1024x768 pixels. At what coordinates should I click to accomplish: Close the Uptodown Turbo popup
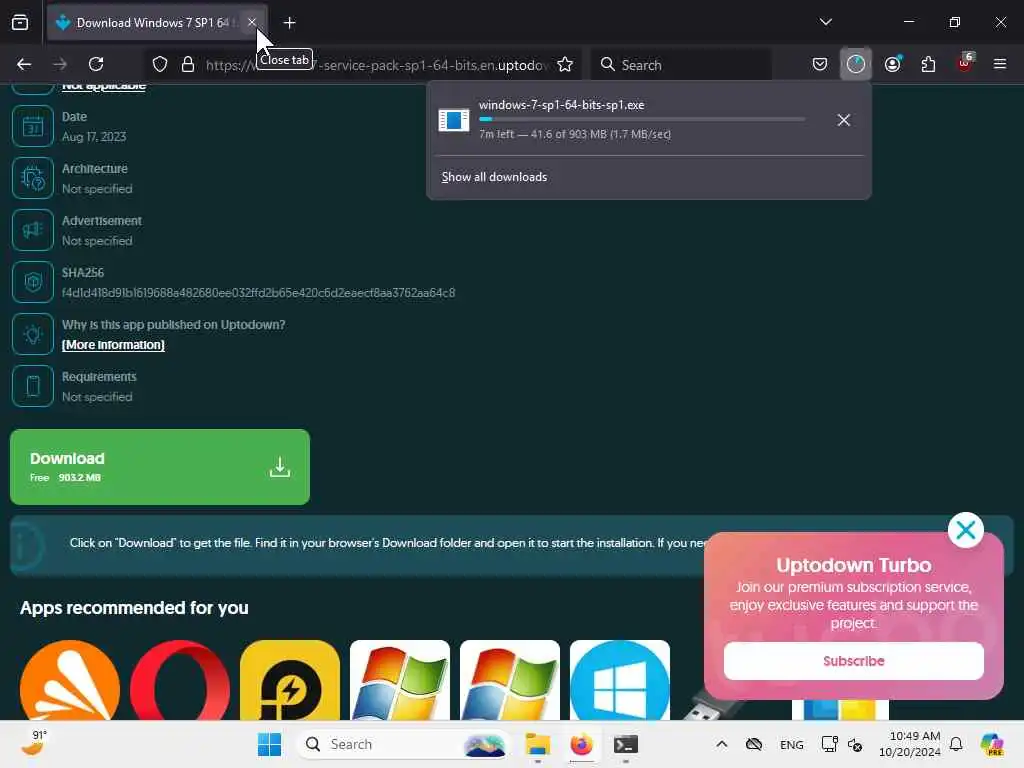coord(966,530)
